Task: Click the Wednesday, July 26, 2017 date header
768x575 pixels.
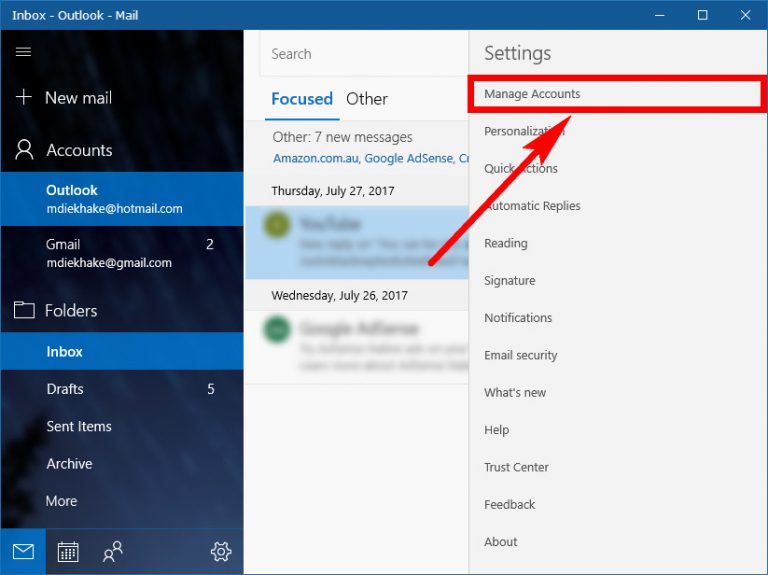Action: coord(339,295)
